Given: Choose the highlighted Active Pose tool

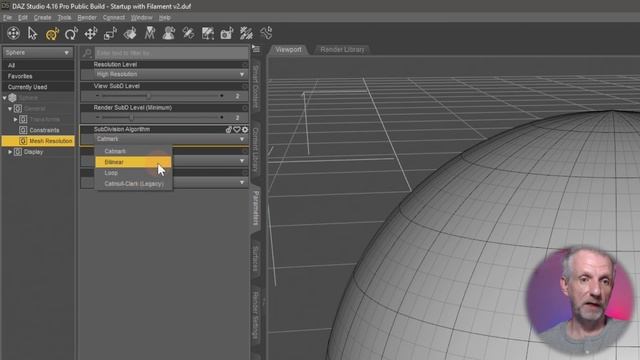Looking at the screenshot, I should (52, 33).
